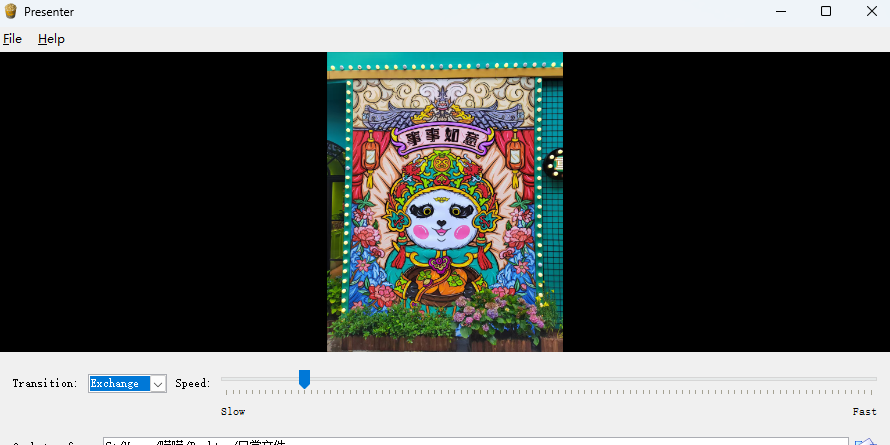This screenshot has width=890, height=445.
Task: Click the Speed label
Action: [192, 384]
